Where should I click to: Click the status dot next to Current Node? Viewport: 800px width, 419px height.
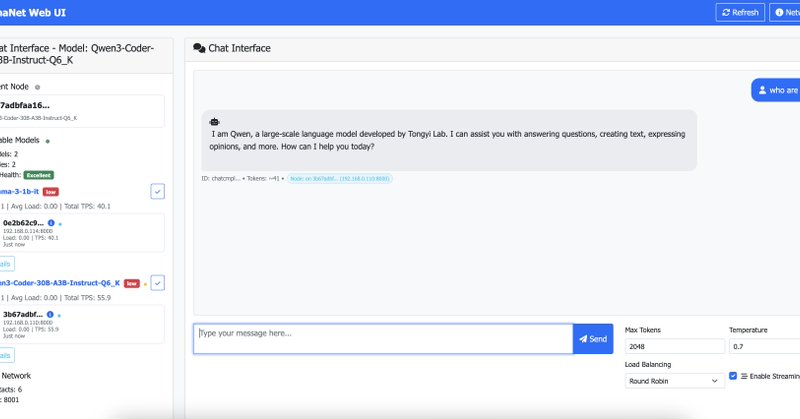37,87
